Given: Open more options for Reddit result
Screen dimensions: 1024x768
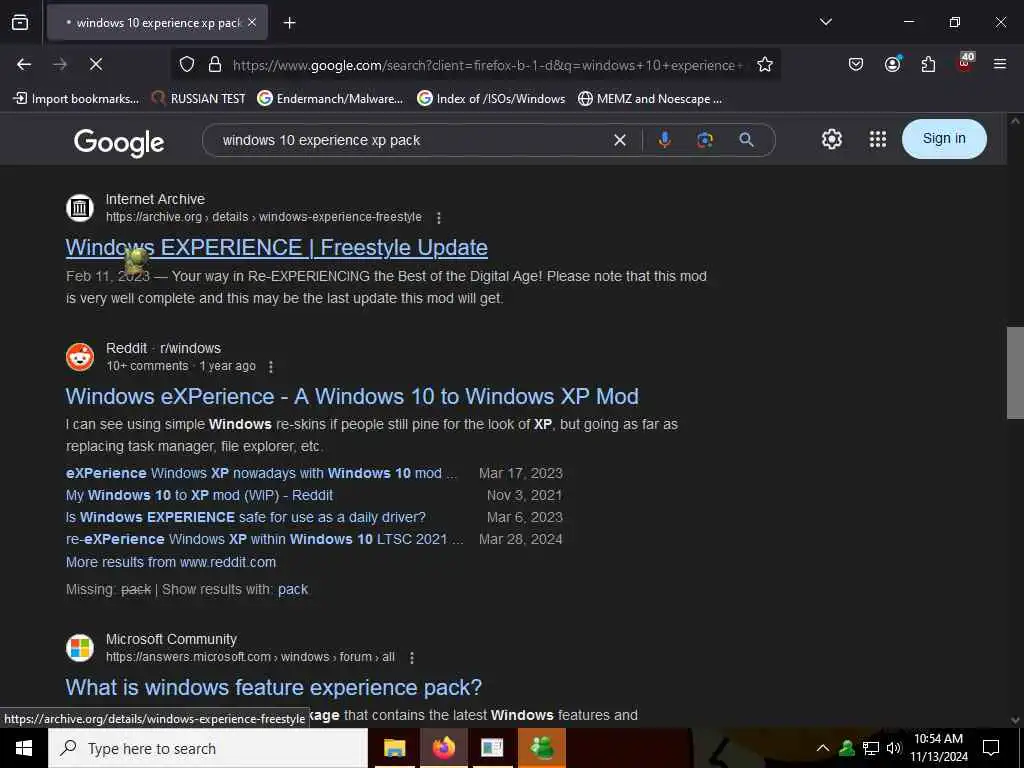Looking at the screenshot, I should 271,367.
